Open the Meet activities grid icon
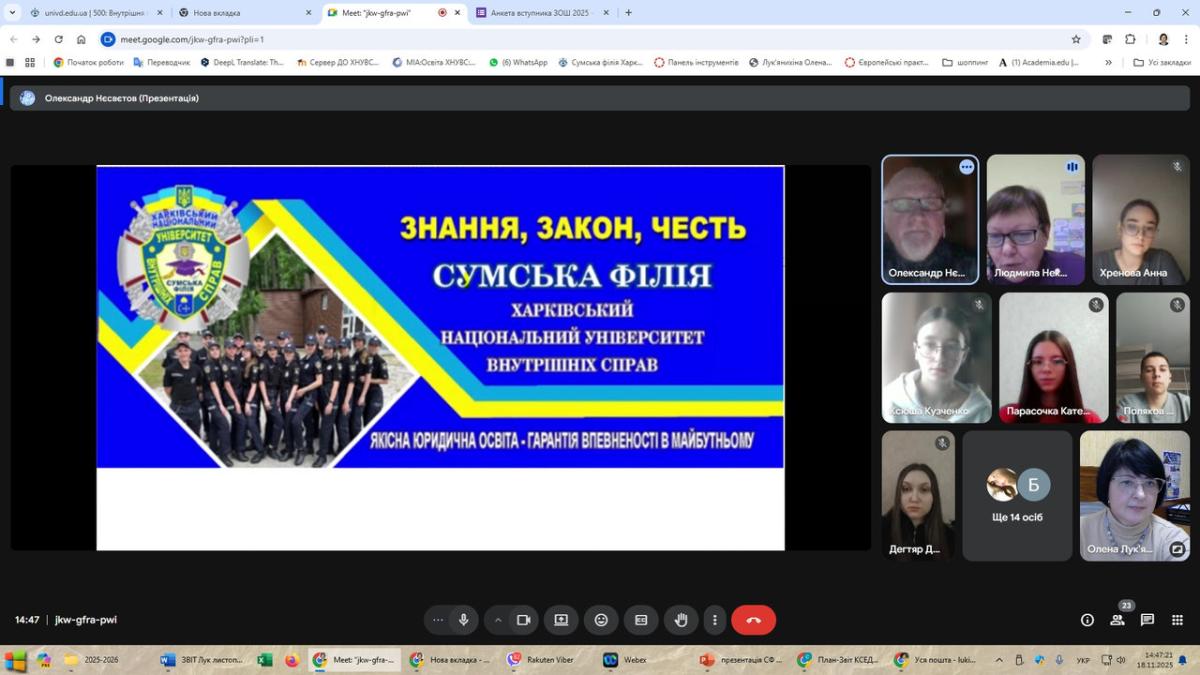1200x675 pixels. (x=1177, y=620)
